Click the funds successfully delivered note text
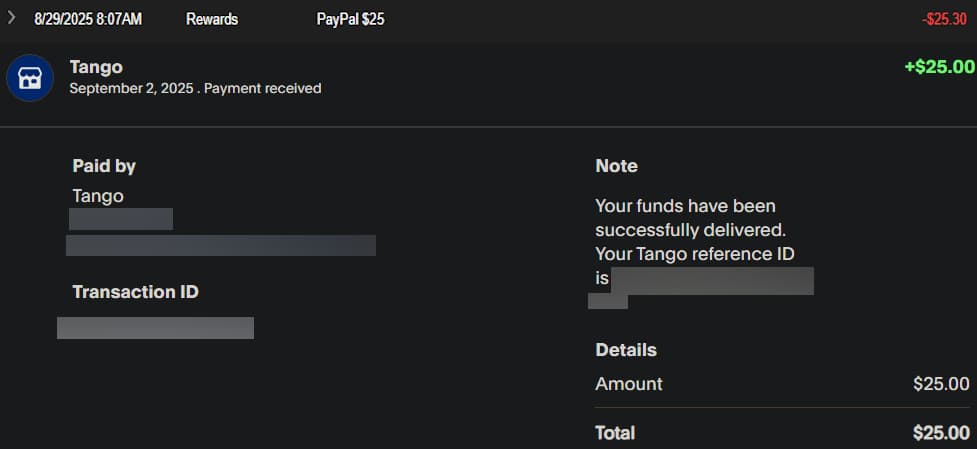The width and height of the screenshot is (977, 449). [690, 218]
